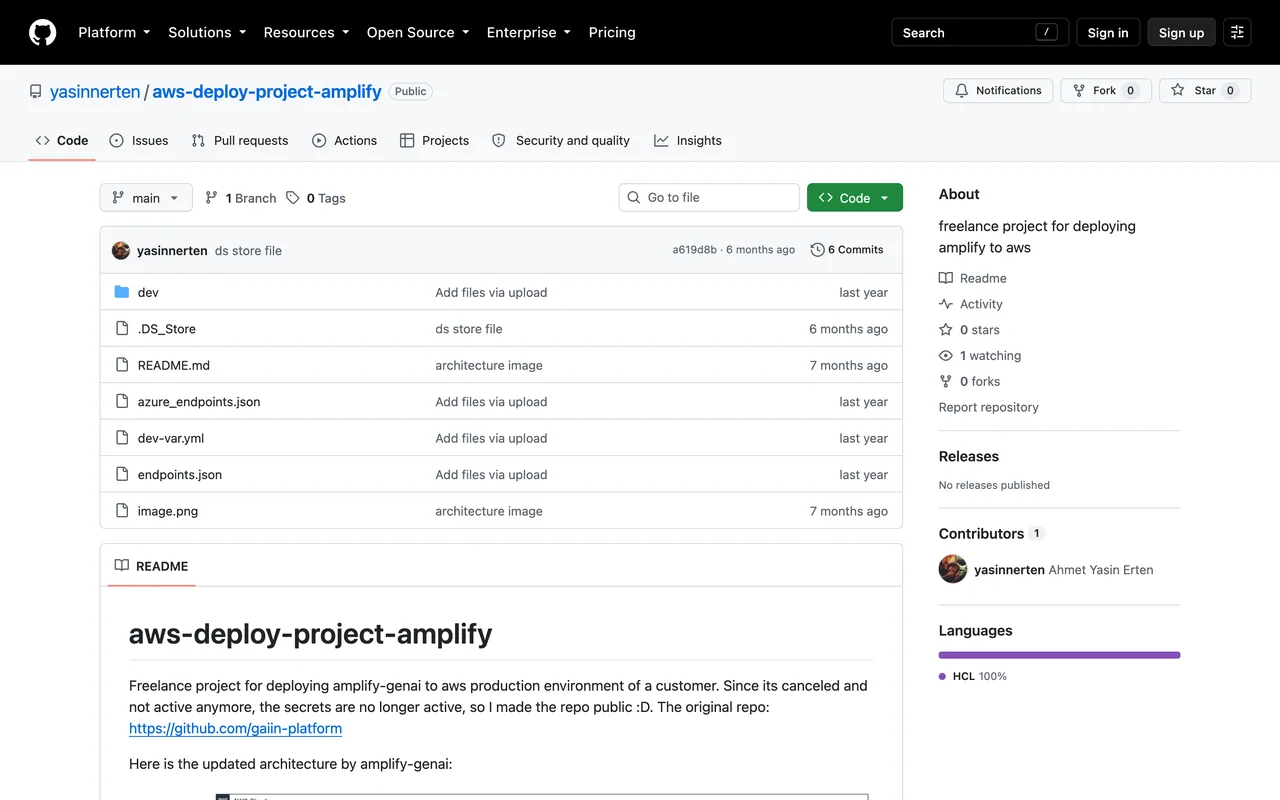Click the file icon for dev-var.yml
This screenshot has width=1280, height=800.
(122, 438)
